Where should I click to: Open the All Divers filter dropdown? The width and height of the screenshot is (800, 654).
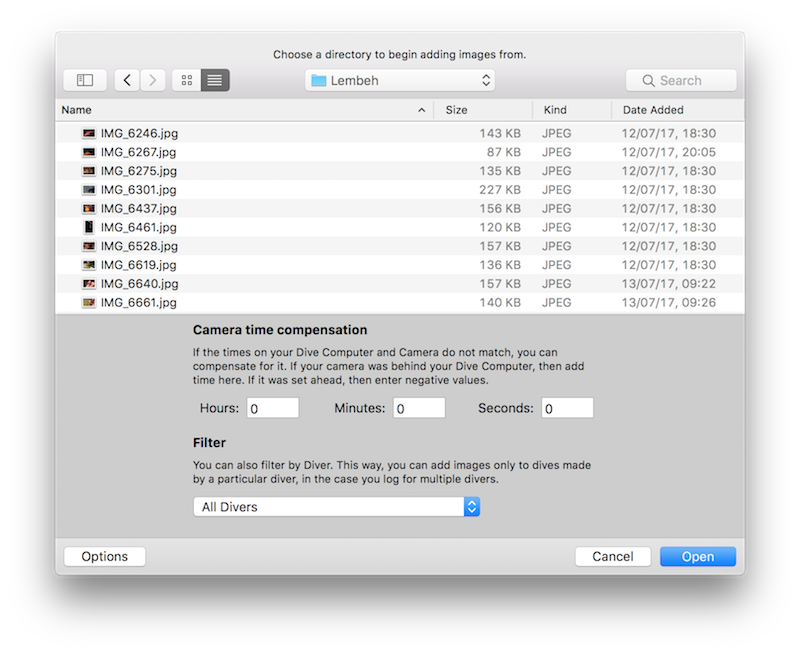(336, 507)
